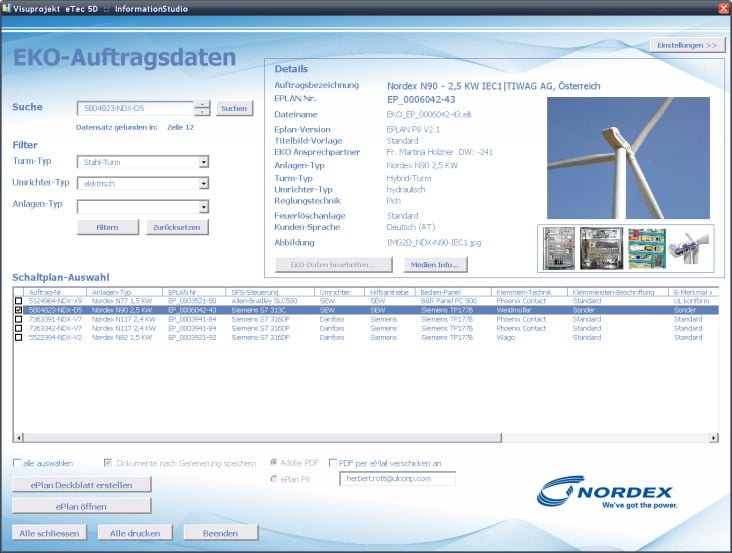Click EKO-Daten bearbeiten button
The image size is (732, 553).
point(333,265)
